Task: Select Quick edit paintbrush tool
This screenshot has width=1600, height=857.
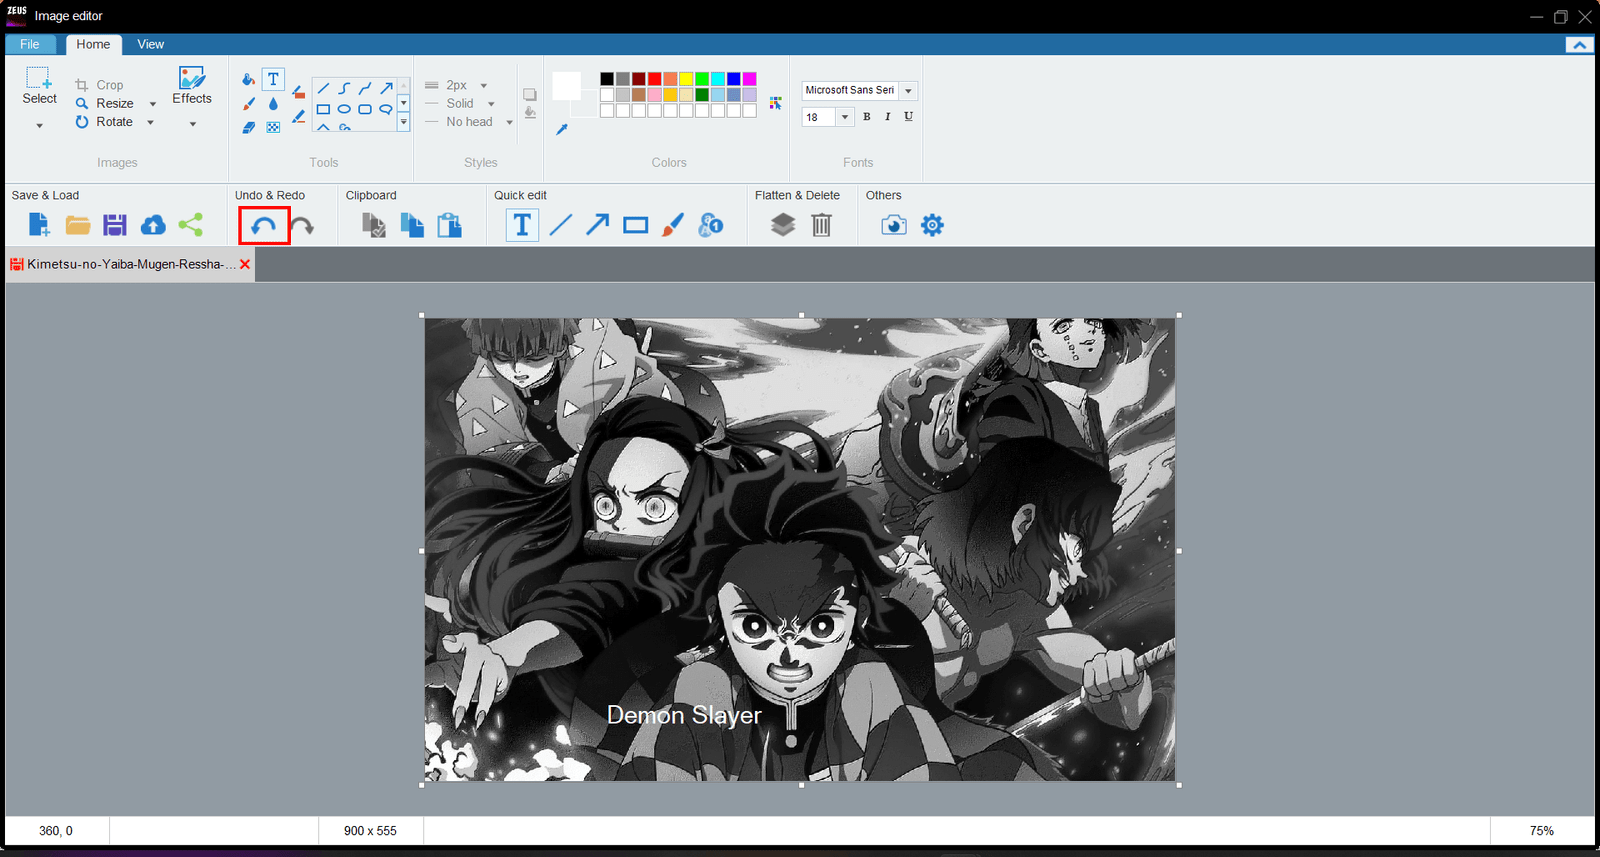Action: coord(673,225)
